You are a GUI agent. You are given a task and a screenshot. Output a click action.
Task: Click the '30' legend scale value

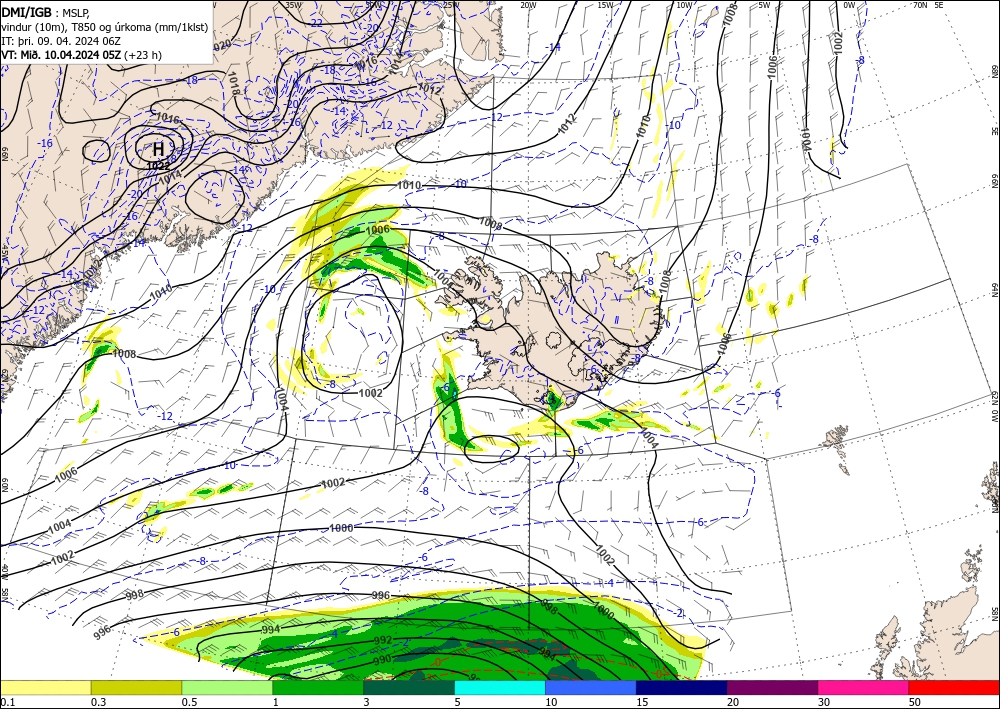(x=823, y=702)
